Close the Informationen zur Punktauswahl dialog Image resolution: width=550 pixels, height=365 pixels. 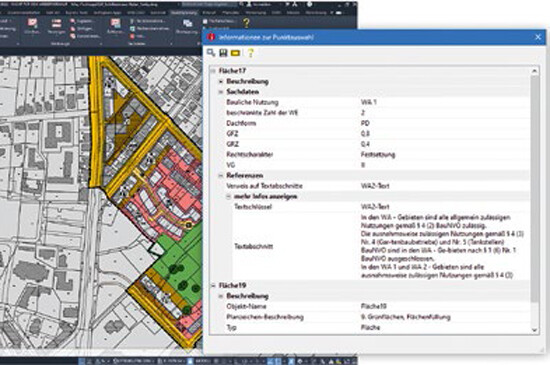538,37
